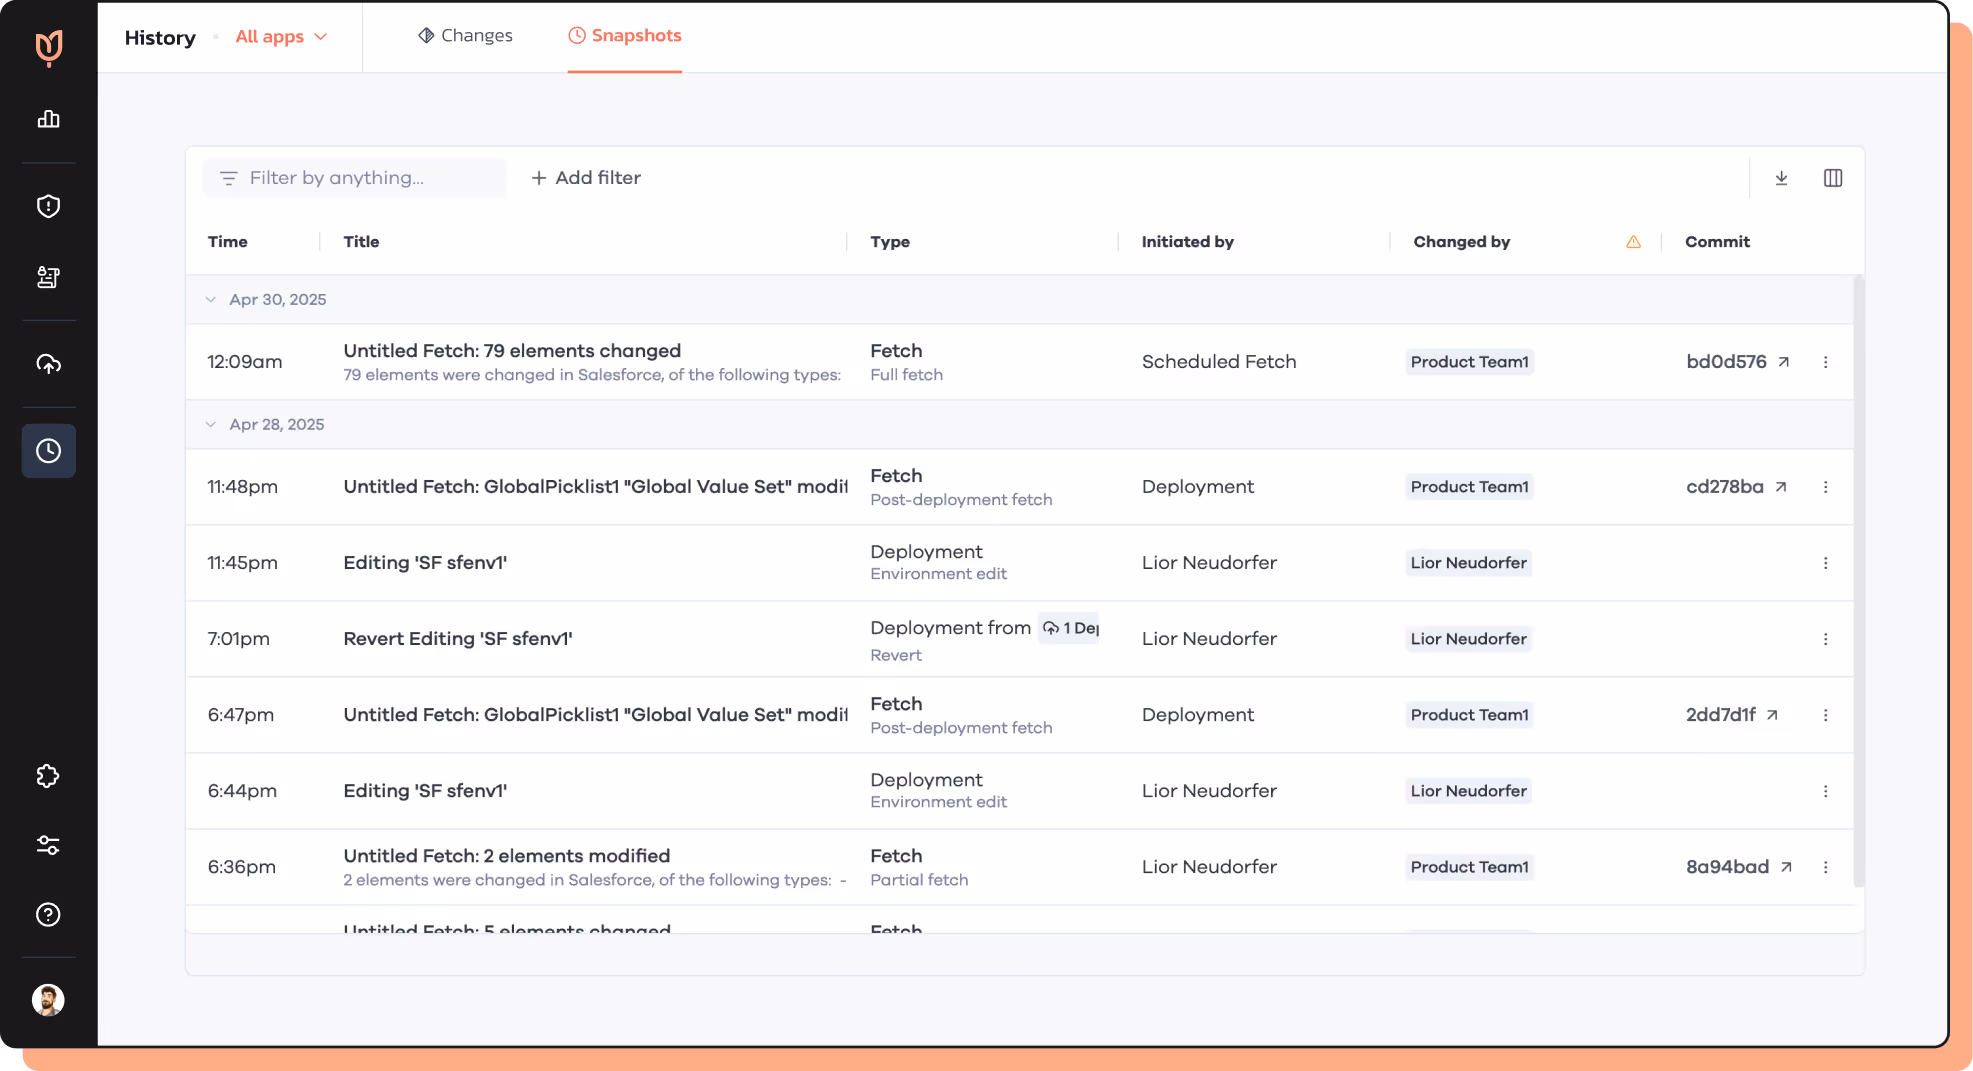Click Product Team1 tag in 12:09am row
This screenshot has width=1973, height=1071.
(x=1469, y=362)
